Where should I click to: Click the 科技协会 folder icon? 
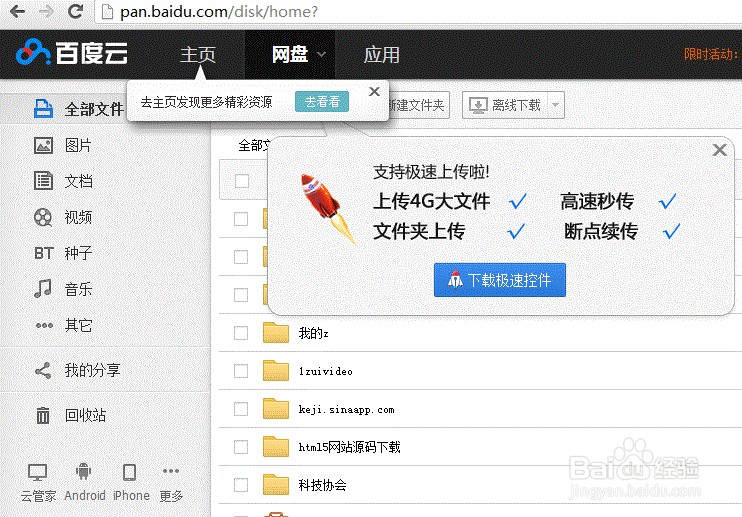276,484
